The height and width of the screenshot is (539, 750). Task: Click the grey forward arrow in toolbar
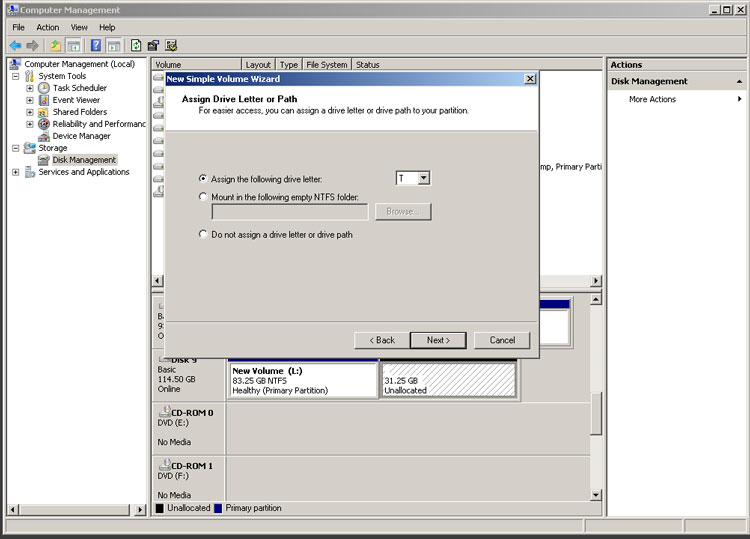(33, 45)
